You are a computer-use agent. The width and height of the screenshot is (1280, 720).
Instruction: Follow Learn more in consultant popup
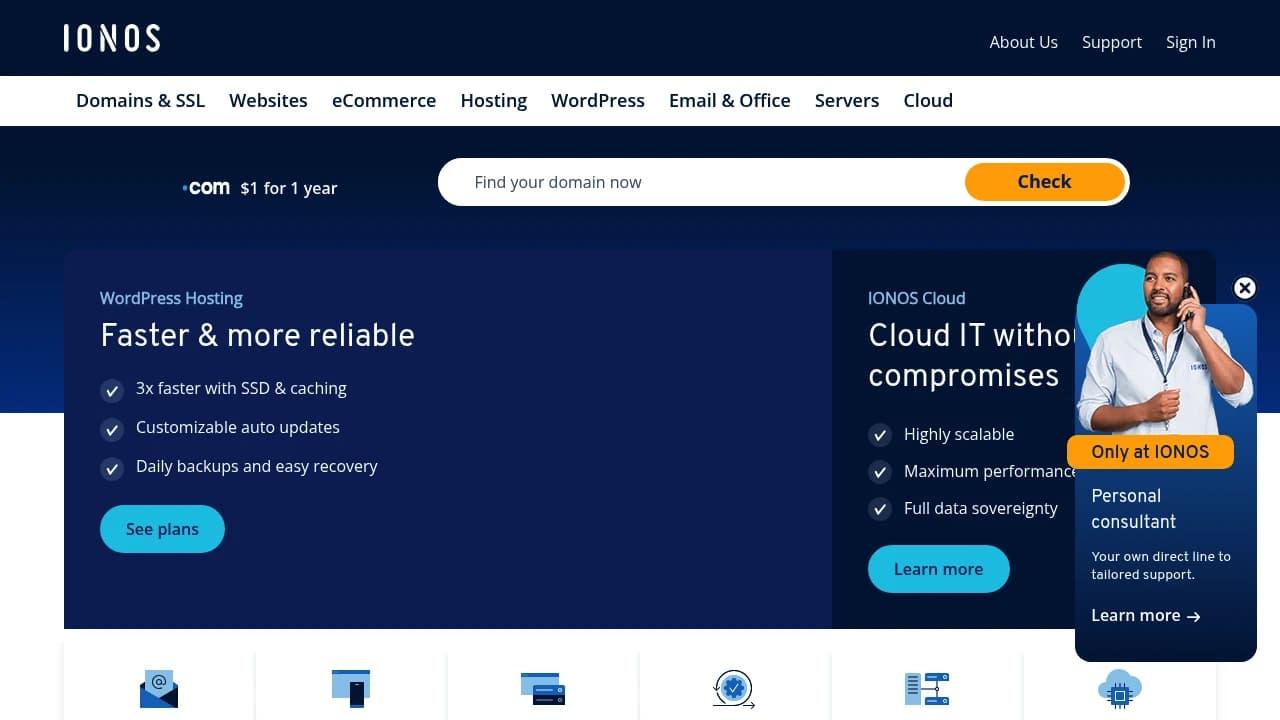(x=1145, y=616)
